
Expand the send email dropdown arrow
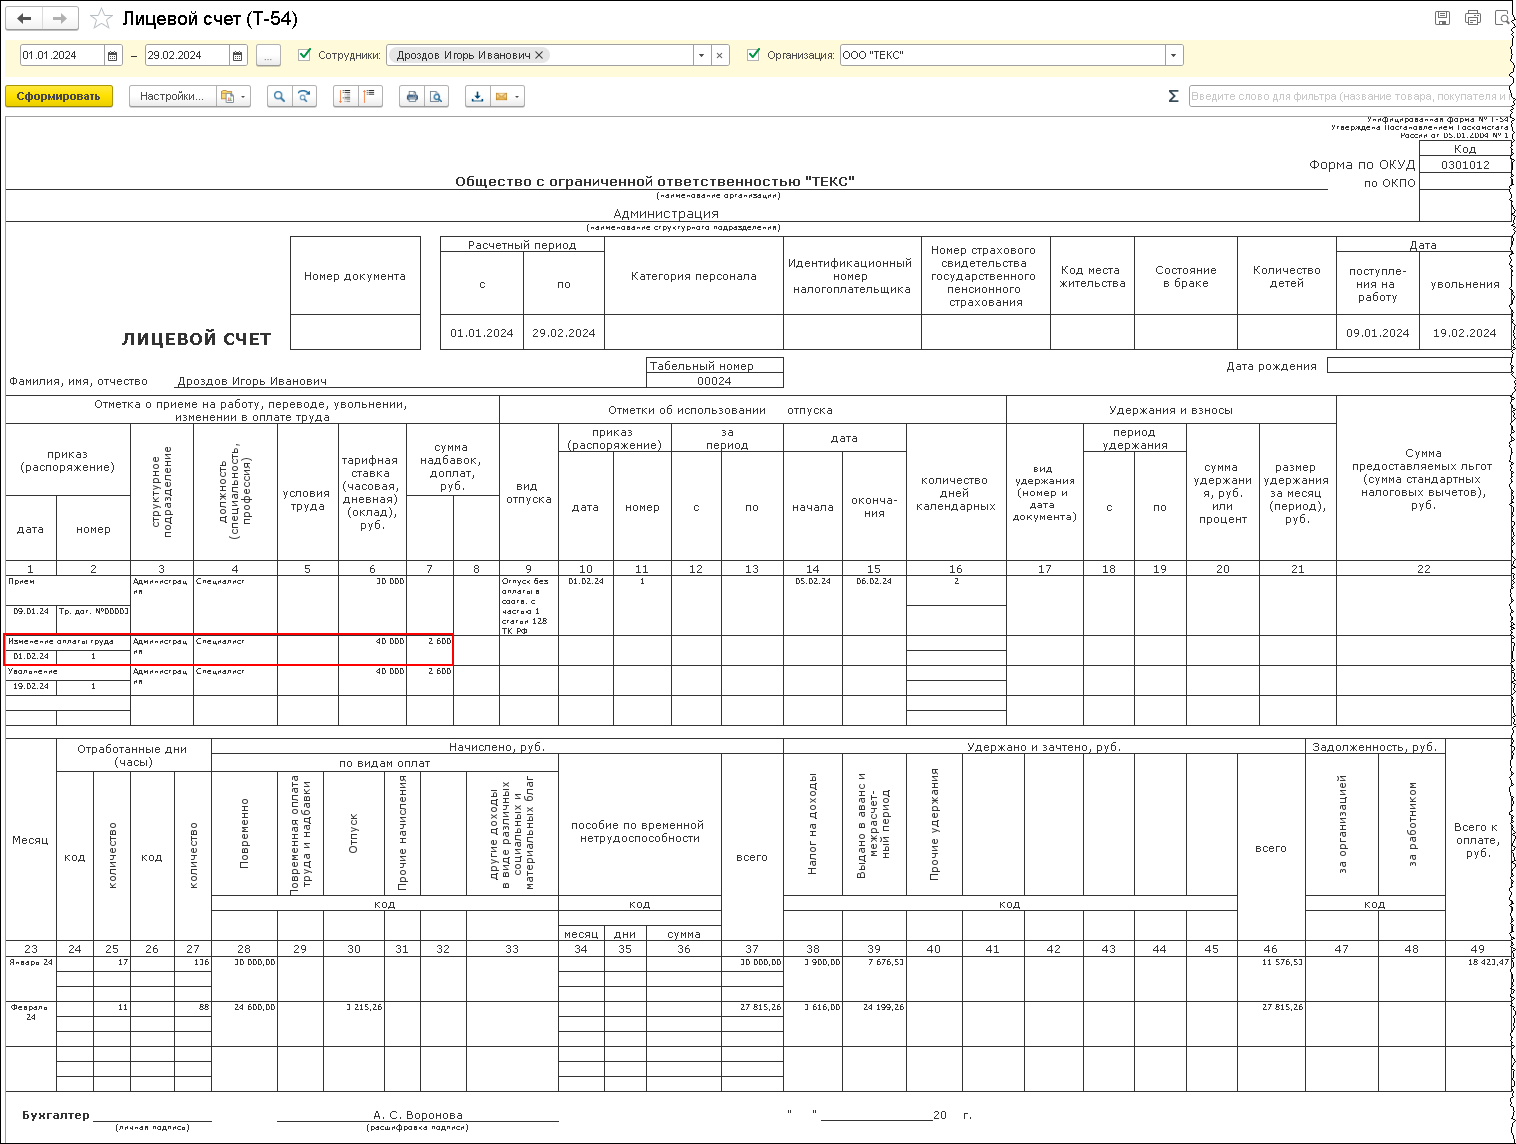pos(518,96)
